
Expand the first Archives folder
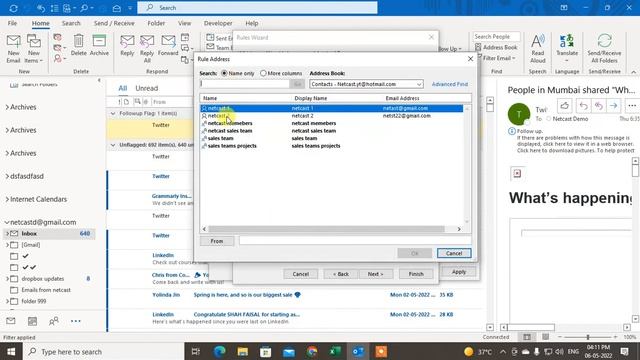(x=7, y=107)
